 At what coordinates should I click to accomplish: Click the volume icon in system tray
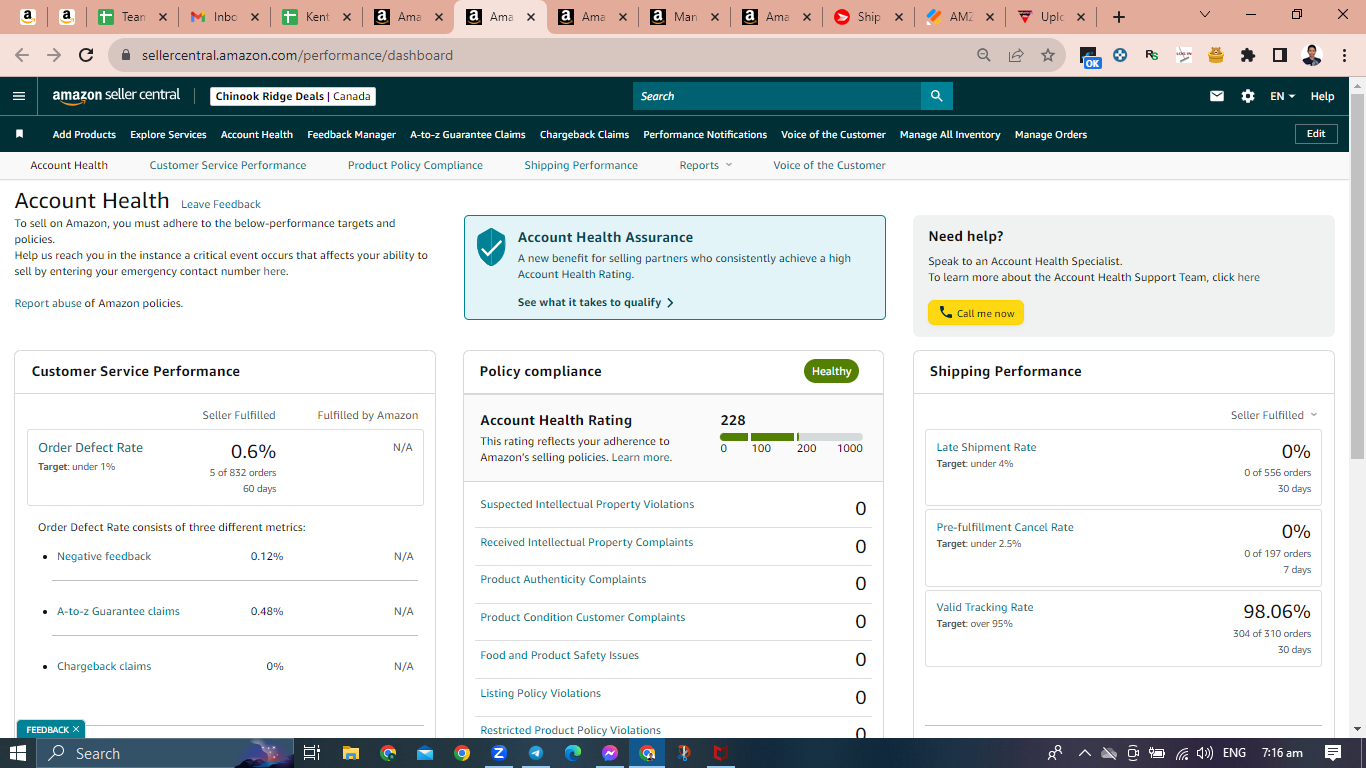click(1205, 753)
